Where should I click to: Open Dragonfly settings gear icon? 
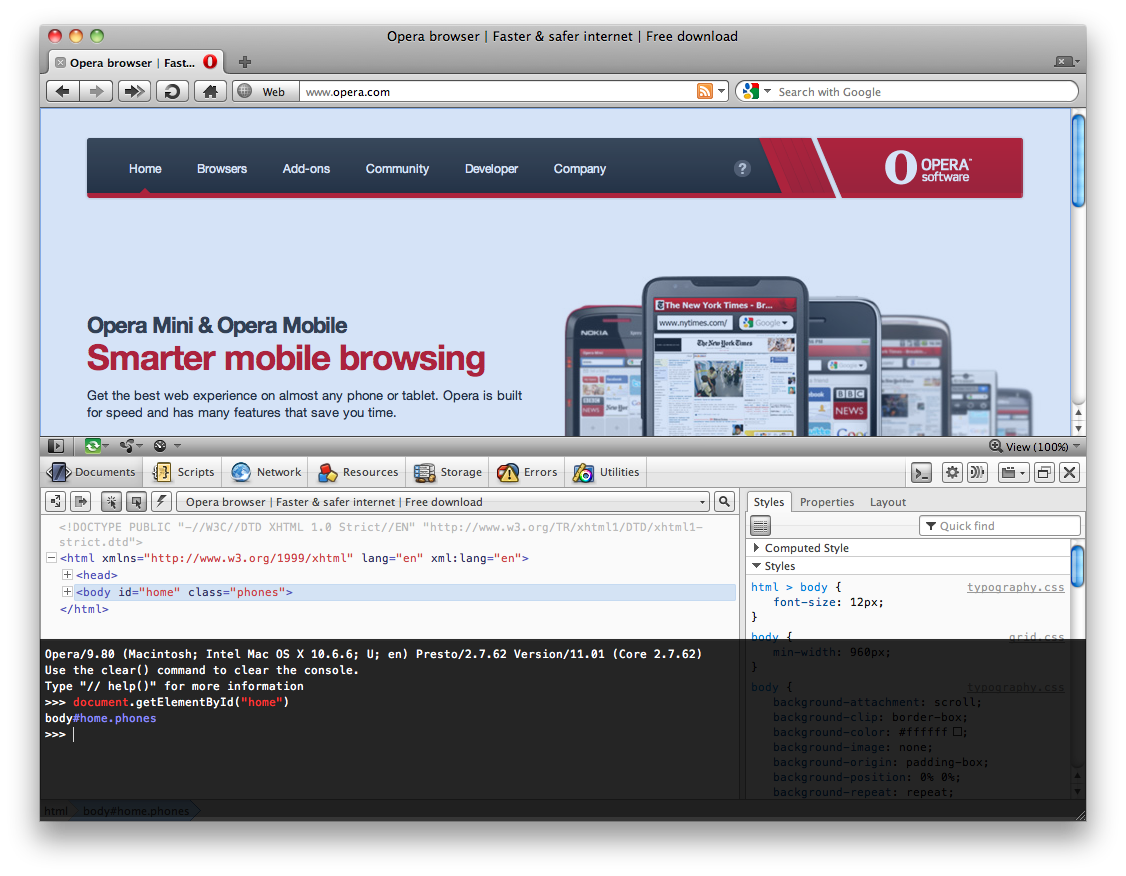tap(952, 473)
